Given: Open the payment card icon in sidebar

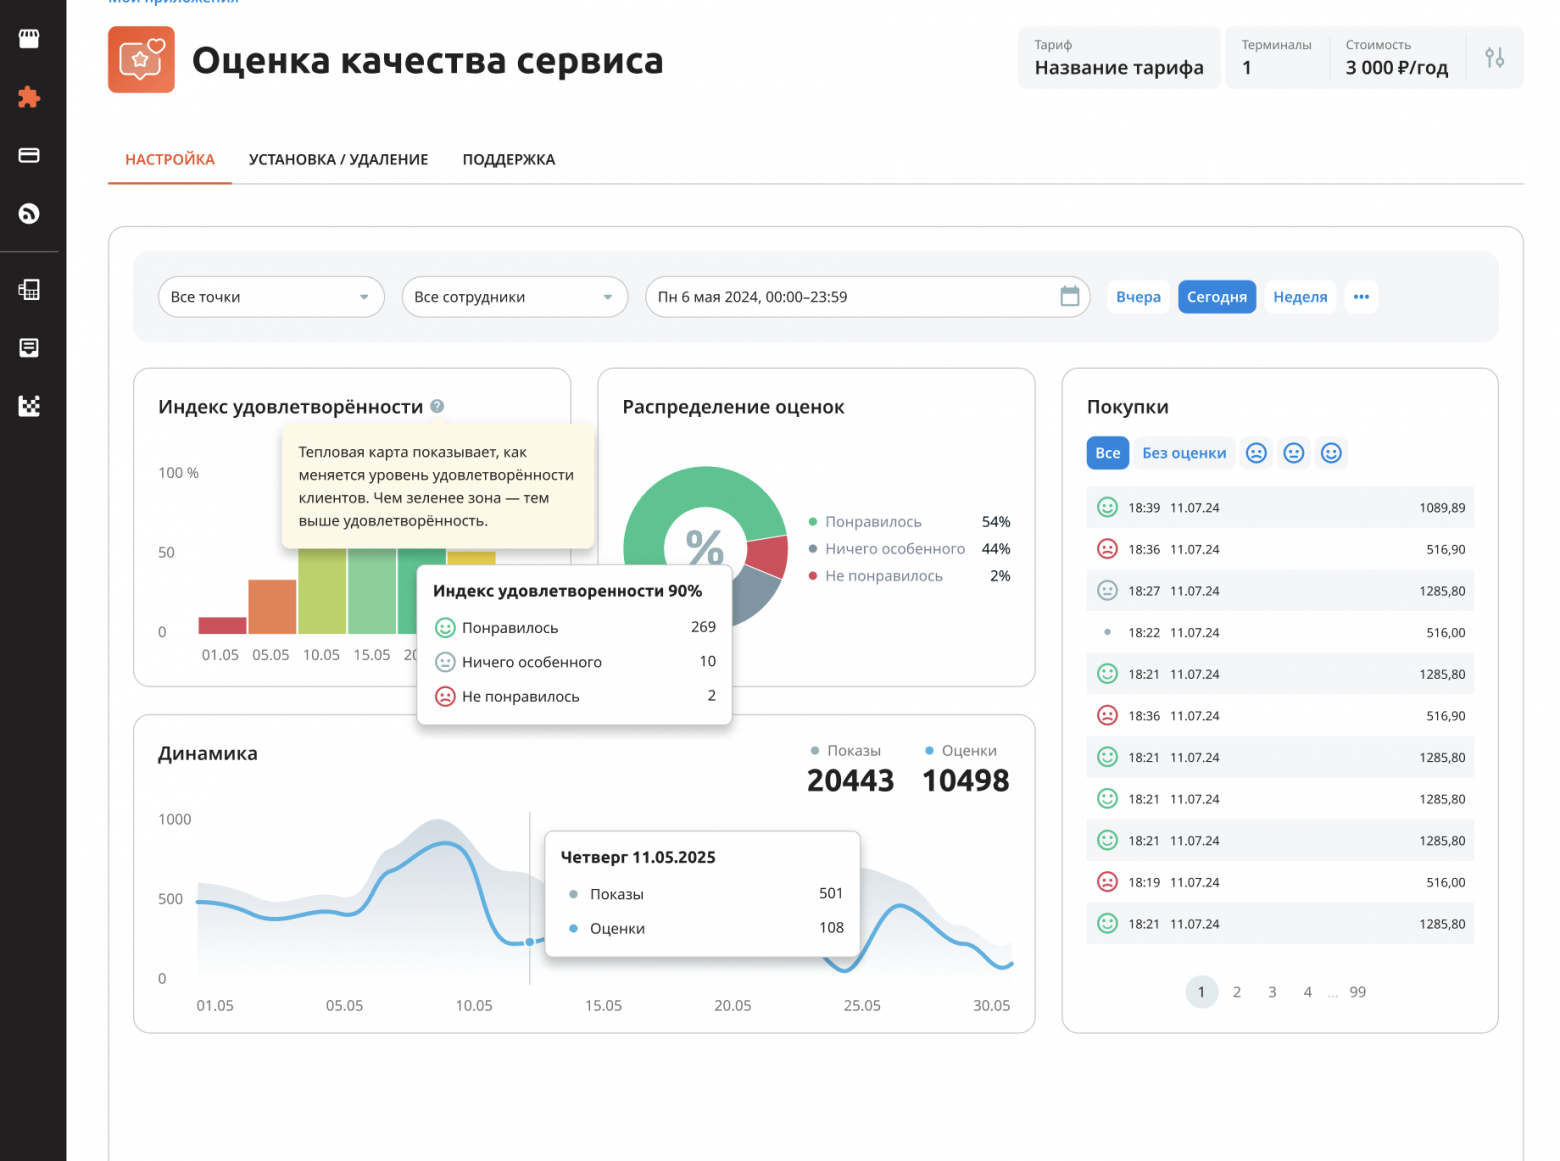Looking at the screenshot, I should coord(29,155).
